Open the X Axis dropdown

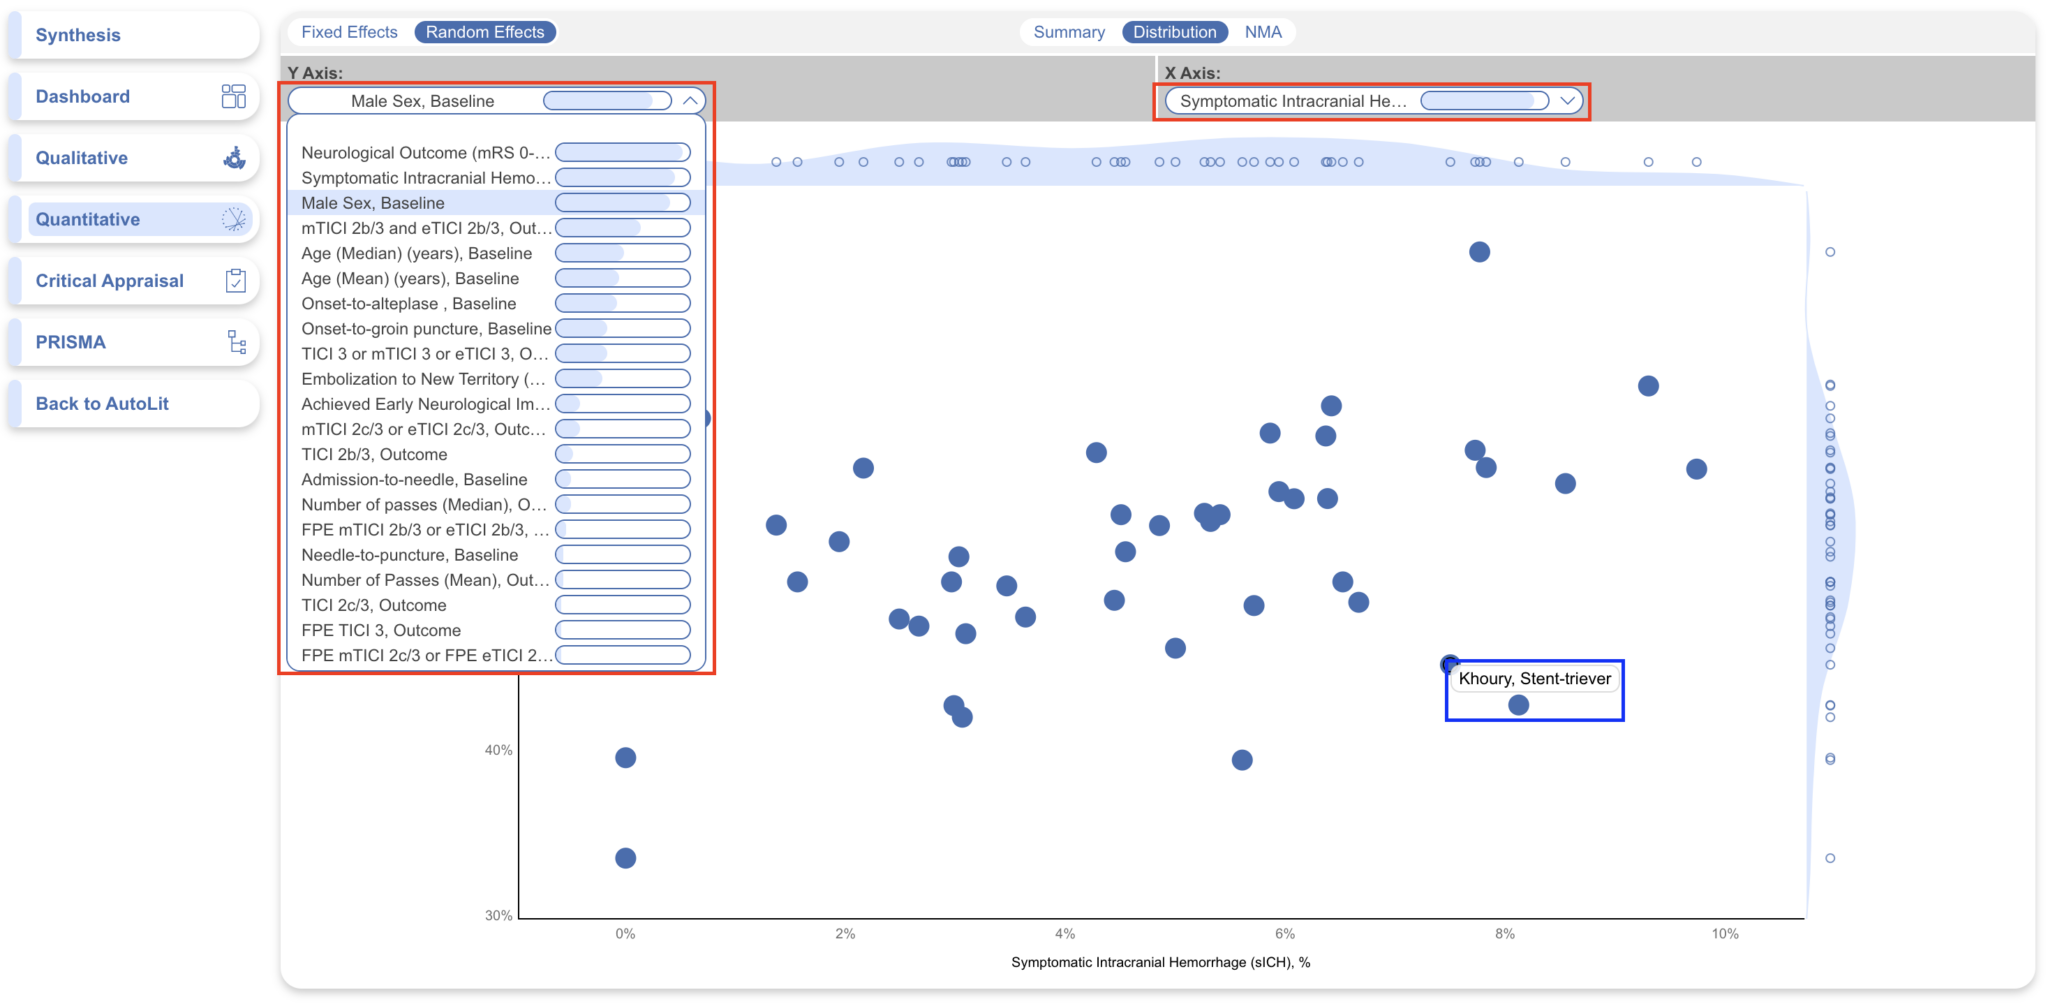(x=1566, y=100)
